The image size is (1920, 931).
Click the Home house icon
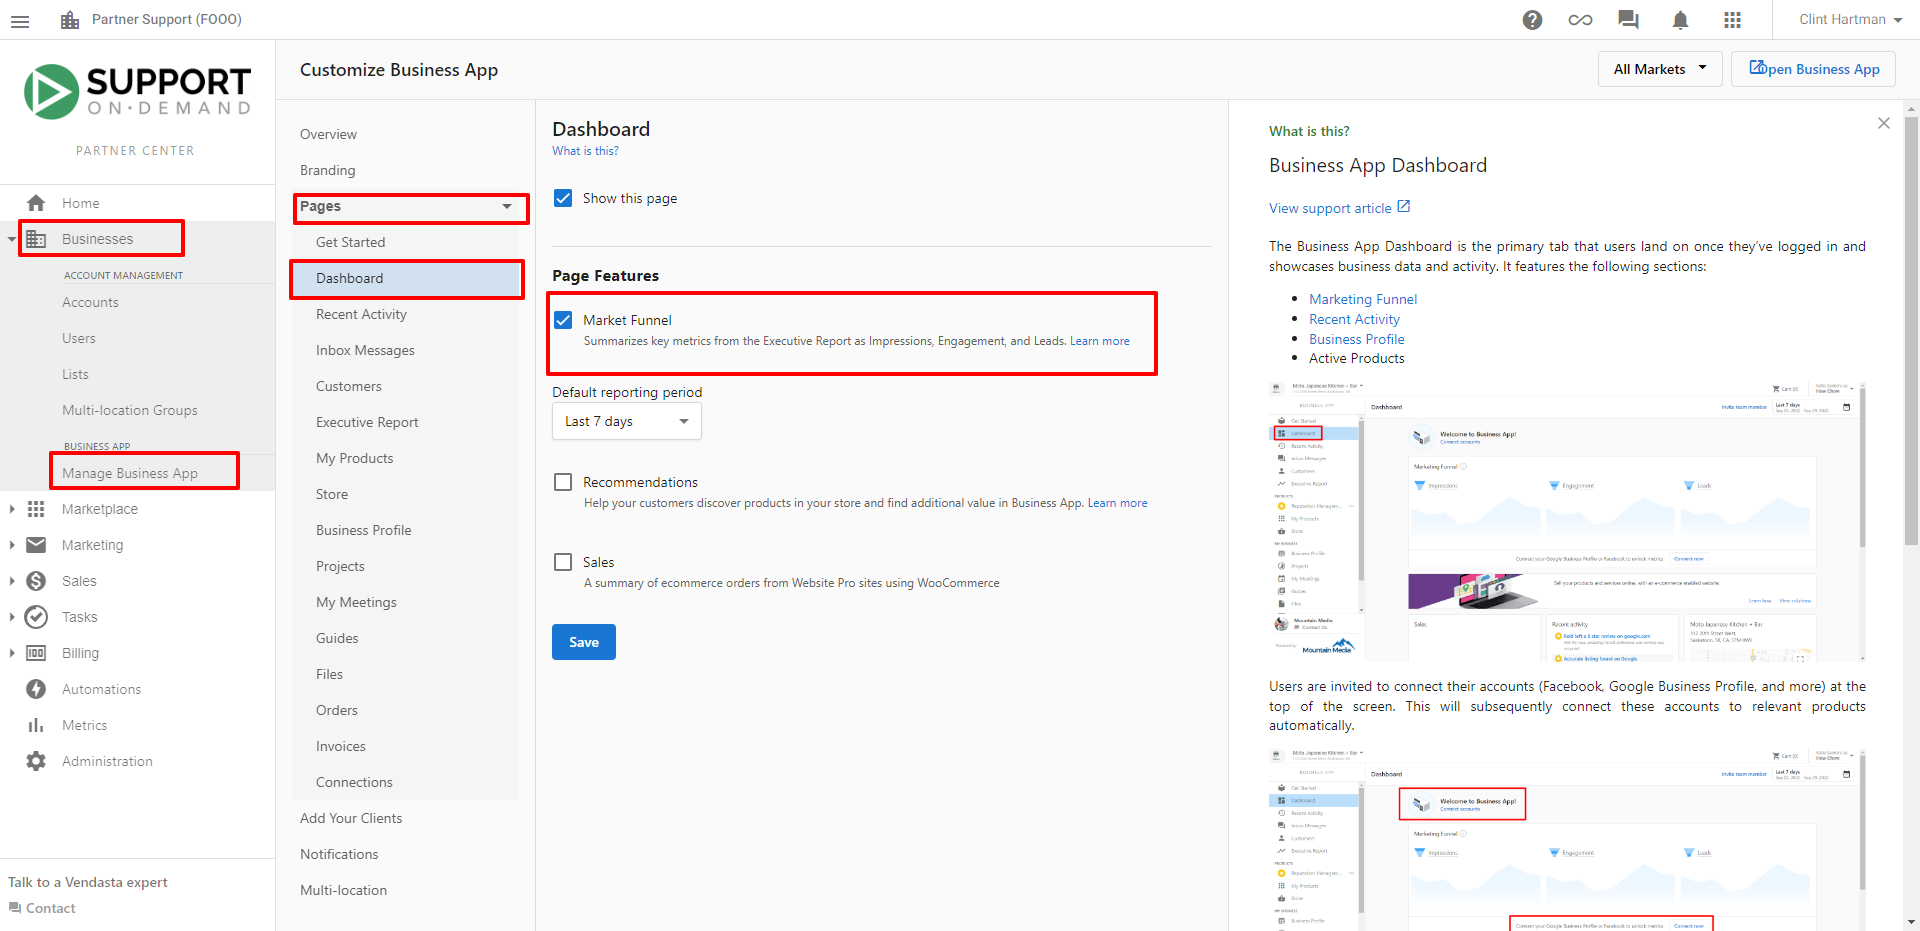(36, 203)
